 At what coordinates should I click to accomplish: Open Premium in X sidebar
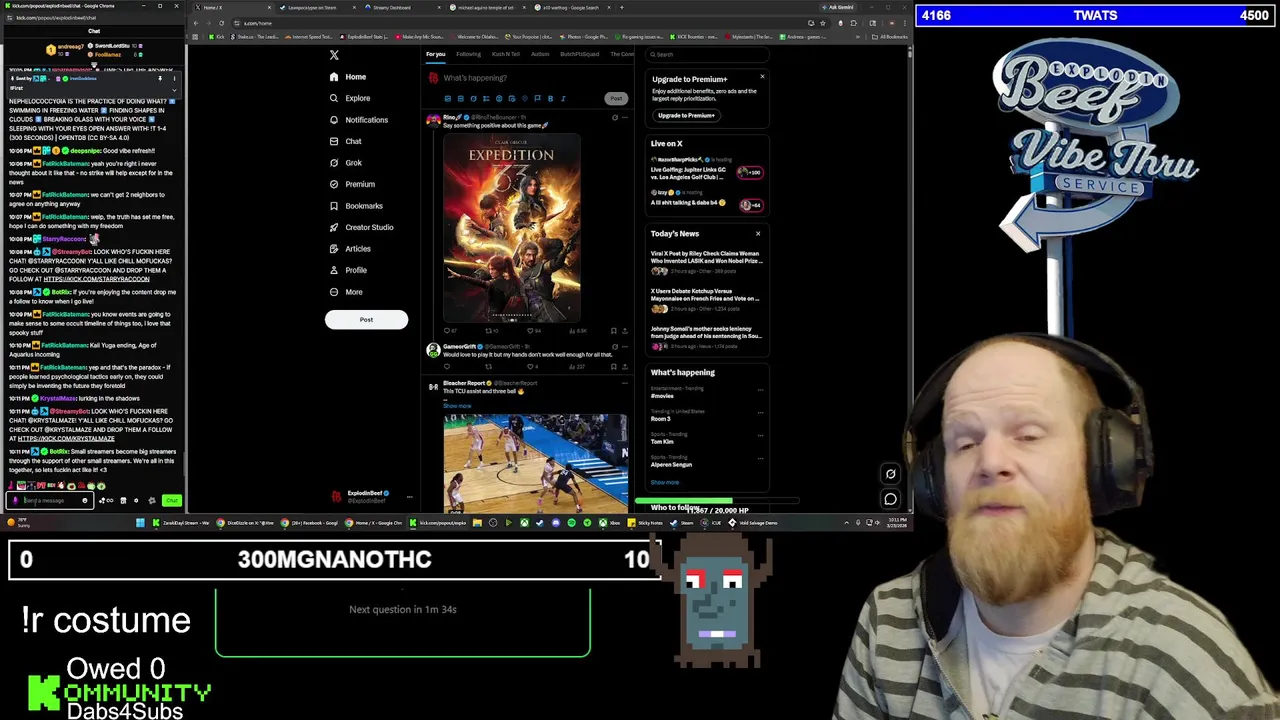[352, 184]
